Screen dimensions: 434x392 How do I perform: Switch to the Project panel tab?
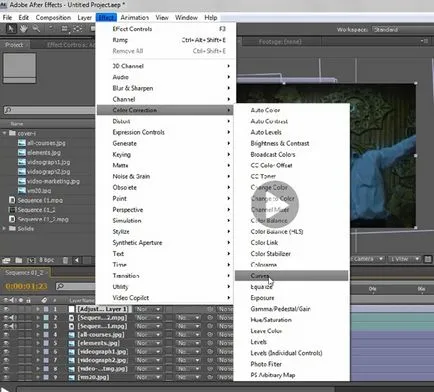click(14, 45)
